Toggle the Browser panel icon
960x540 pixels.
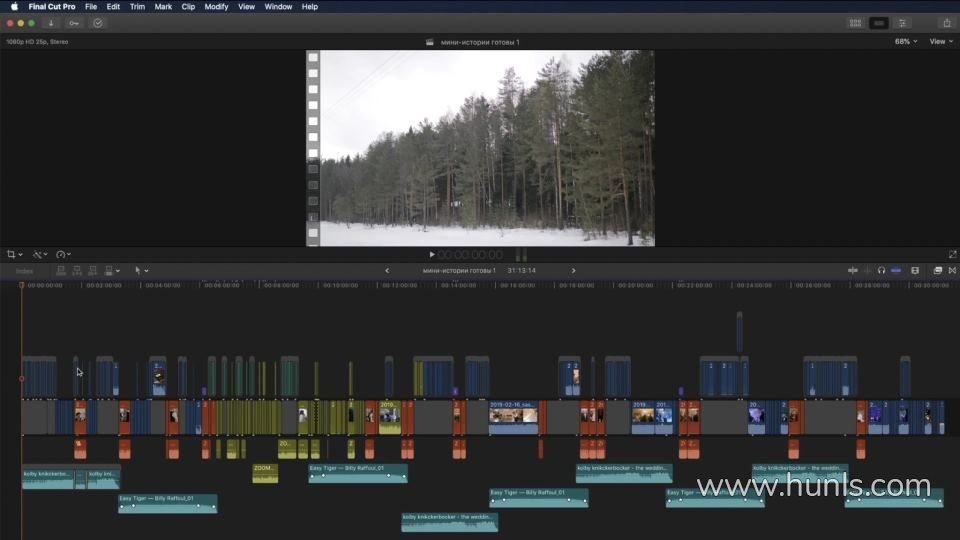coord(855,23)
